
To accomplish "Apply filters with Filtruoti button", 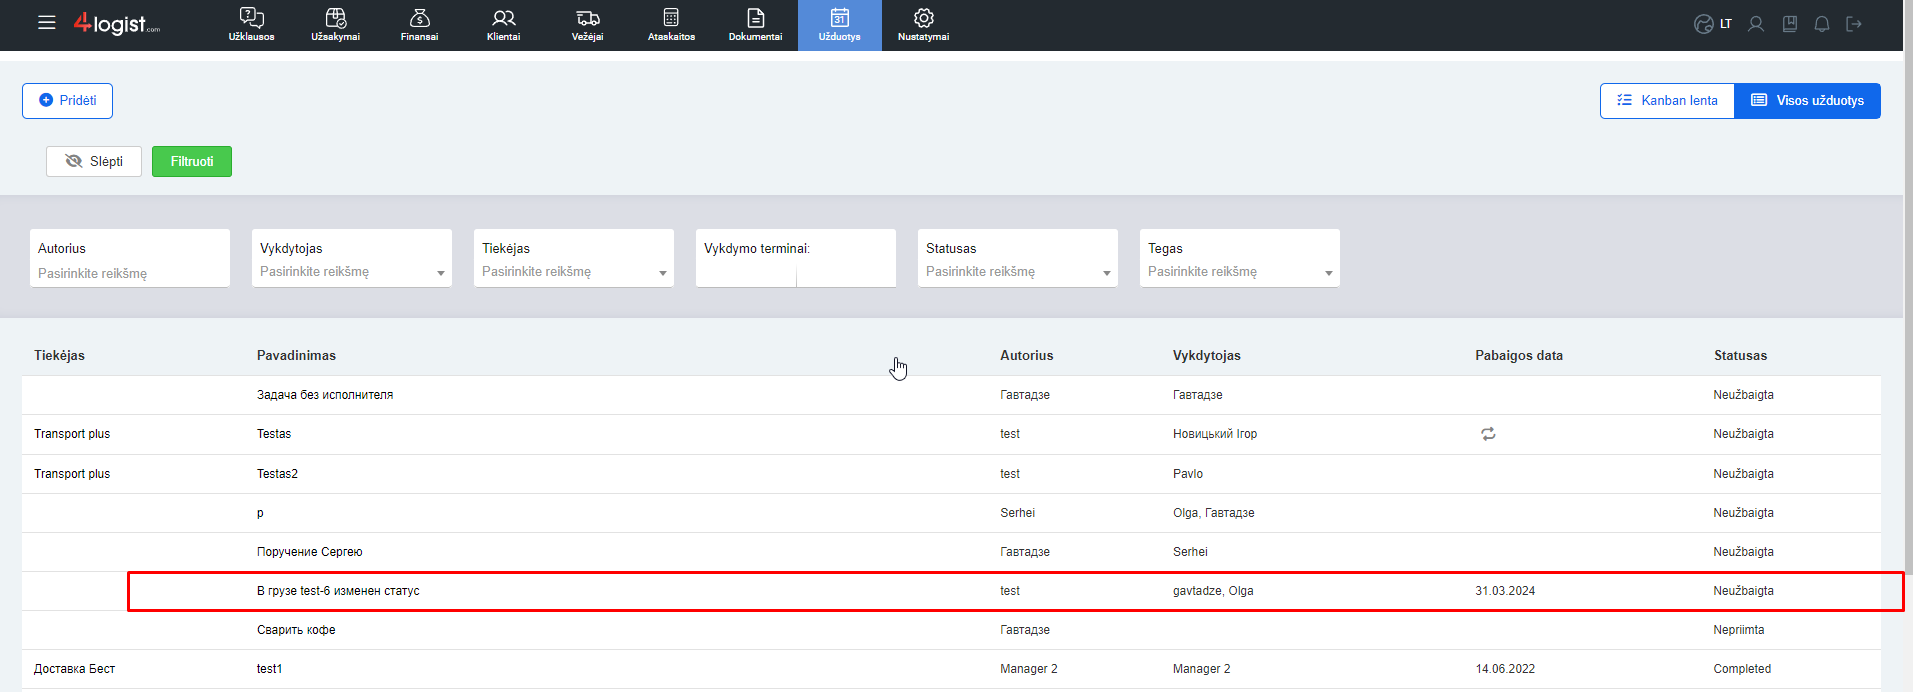I will (x=192, y=161).
